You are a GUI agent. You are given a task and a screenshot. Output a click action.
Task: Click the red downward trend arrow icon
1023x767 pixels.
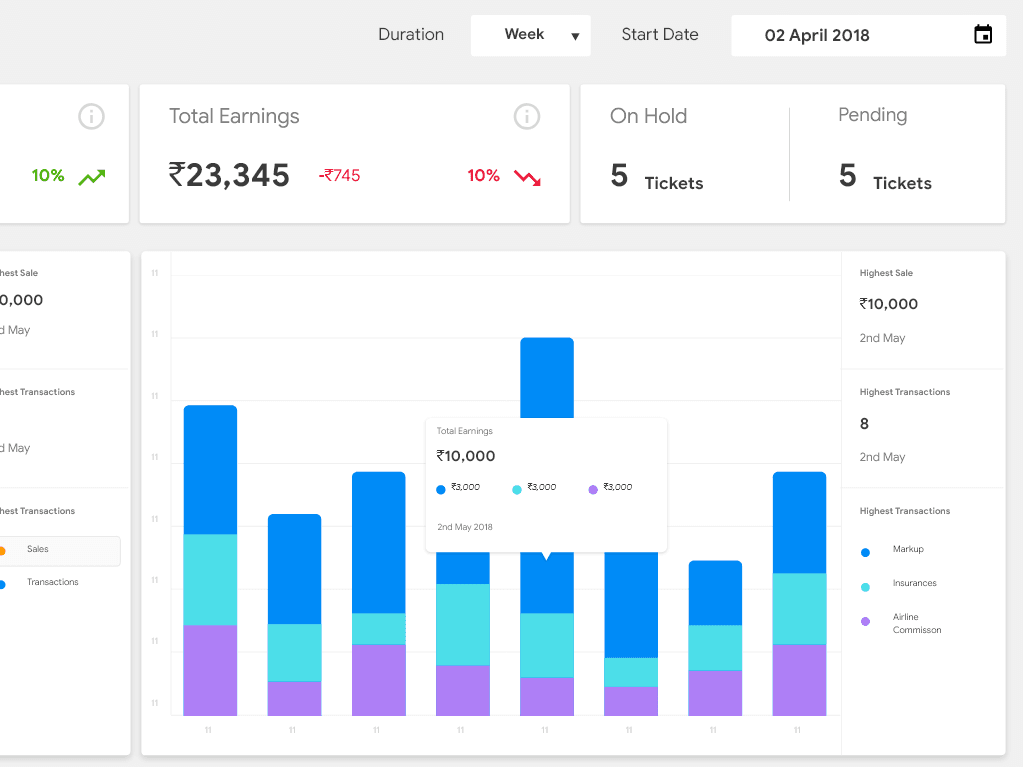click(x=527, y=177)
